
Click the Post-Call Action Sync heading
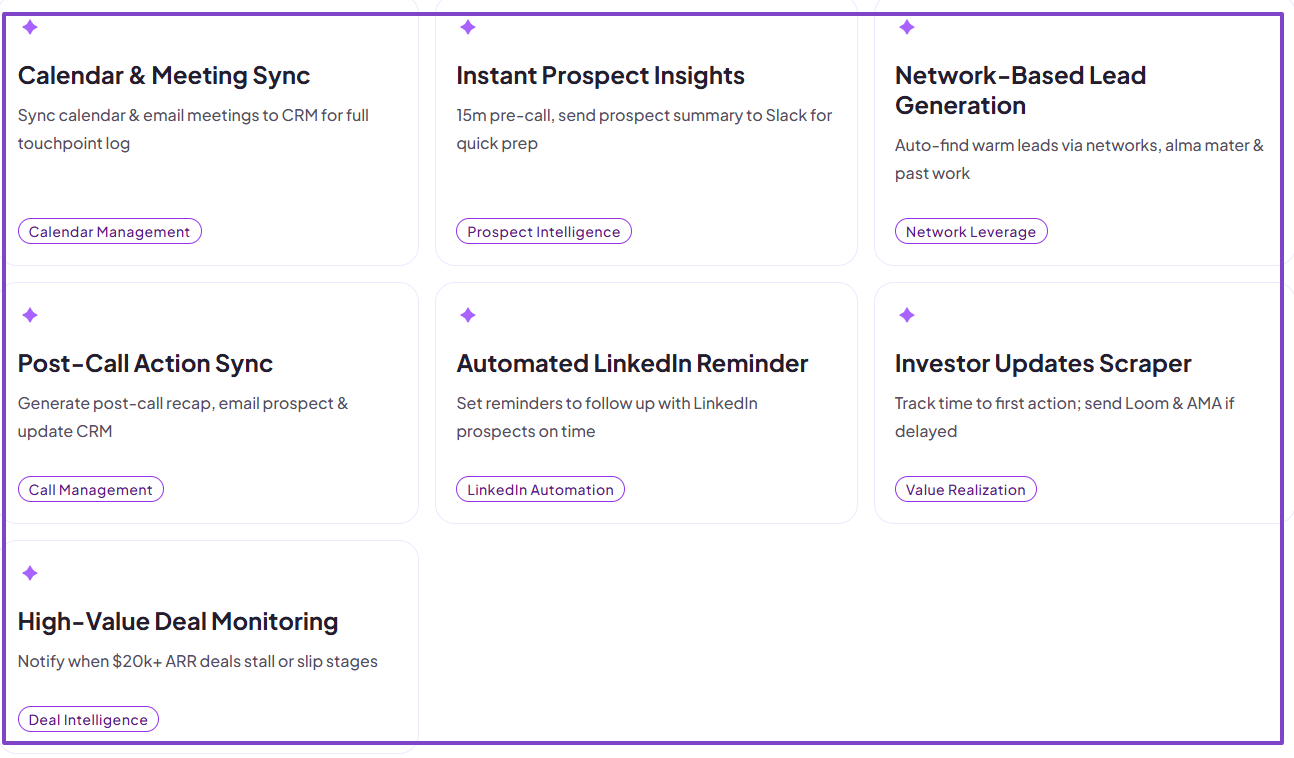click(145, 364)
